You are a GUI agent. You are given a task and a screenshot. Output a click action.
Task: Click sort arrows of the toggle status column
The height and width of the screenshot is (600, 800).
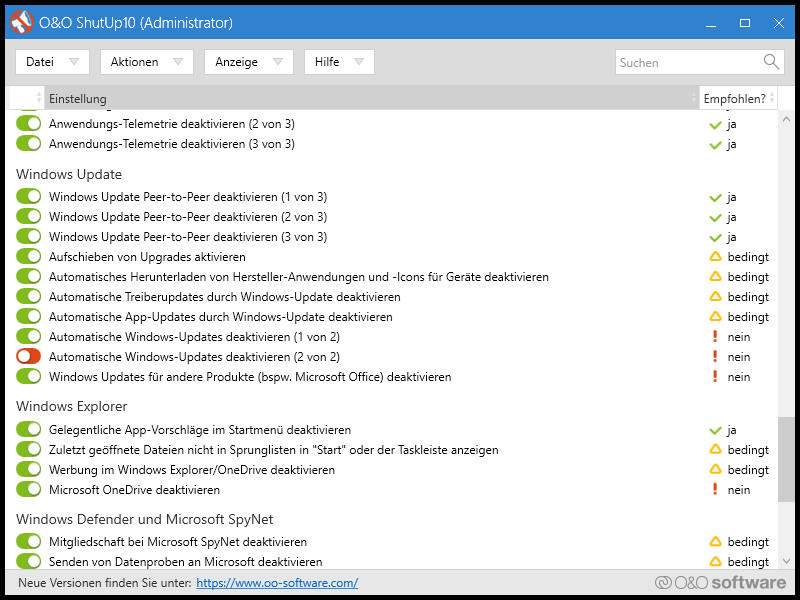click(39, 97)
